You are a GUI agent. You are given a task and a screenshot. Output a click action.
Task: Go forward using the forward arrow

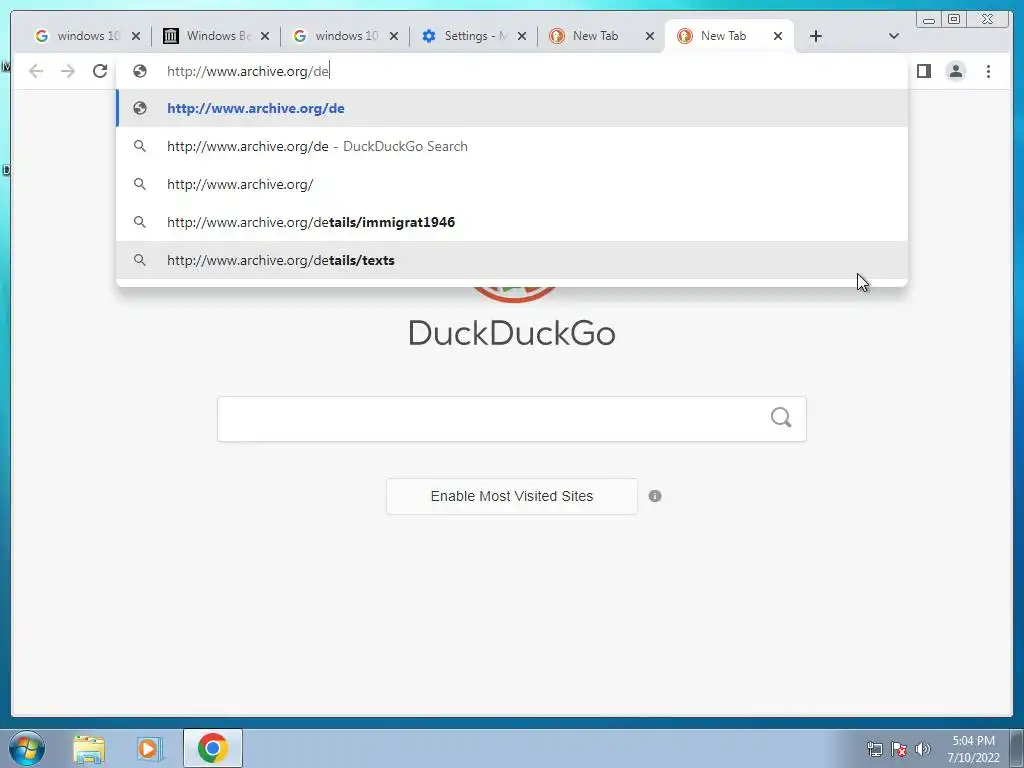pyautogui.click(x=68, y=71)
